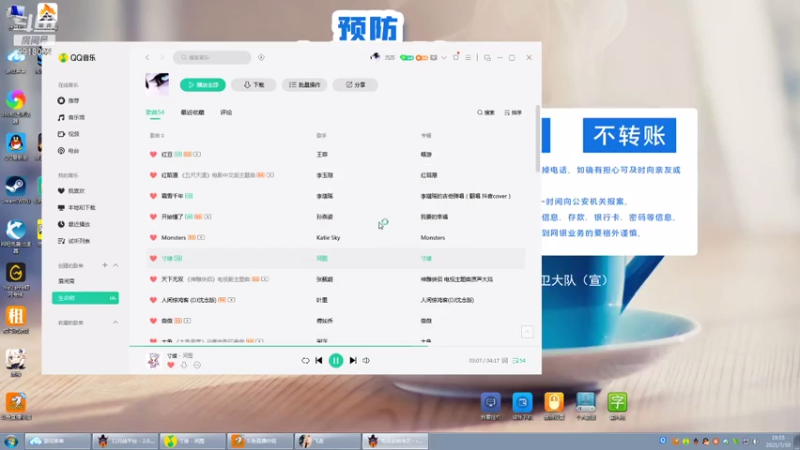Go forward with the right arrow

pos(162,58)
